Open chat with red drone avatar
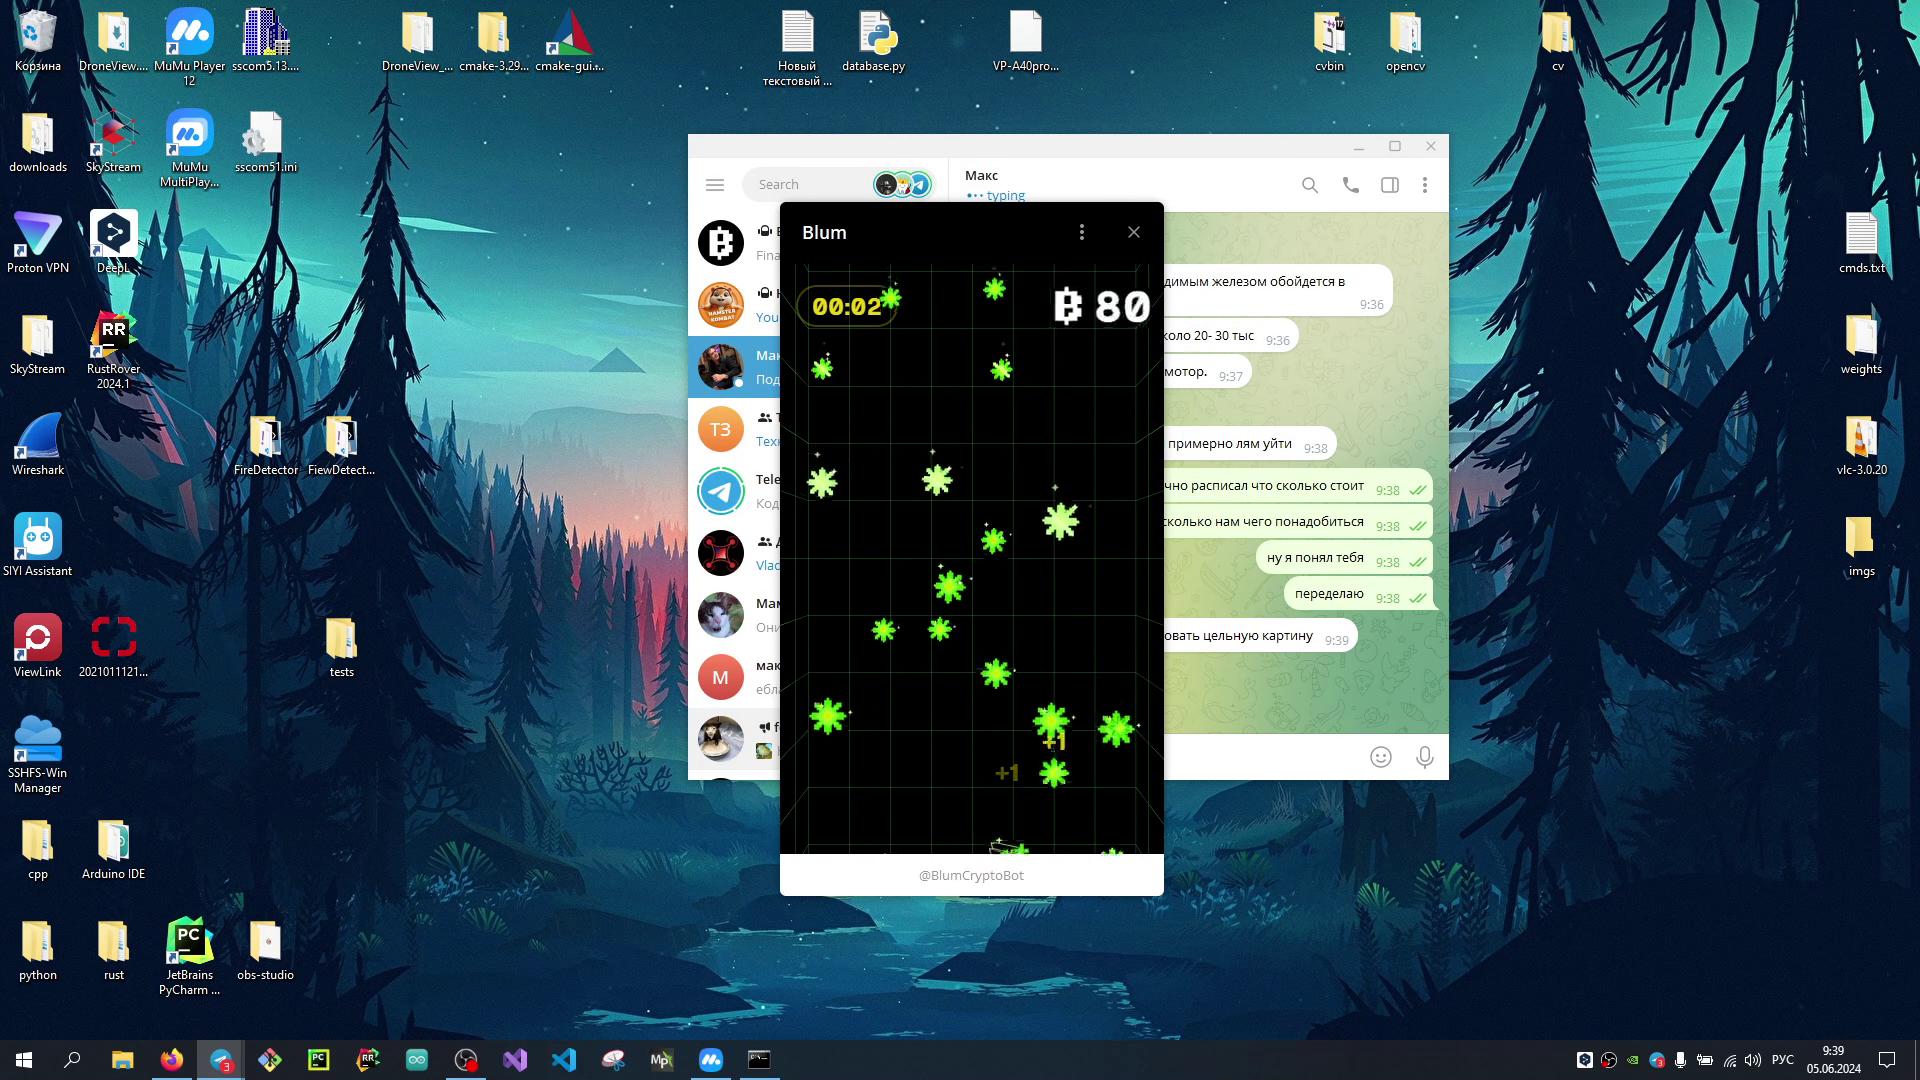 pos(720,553)
